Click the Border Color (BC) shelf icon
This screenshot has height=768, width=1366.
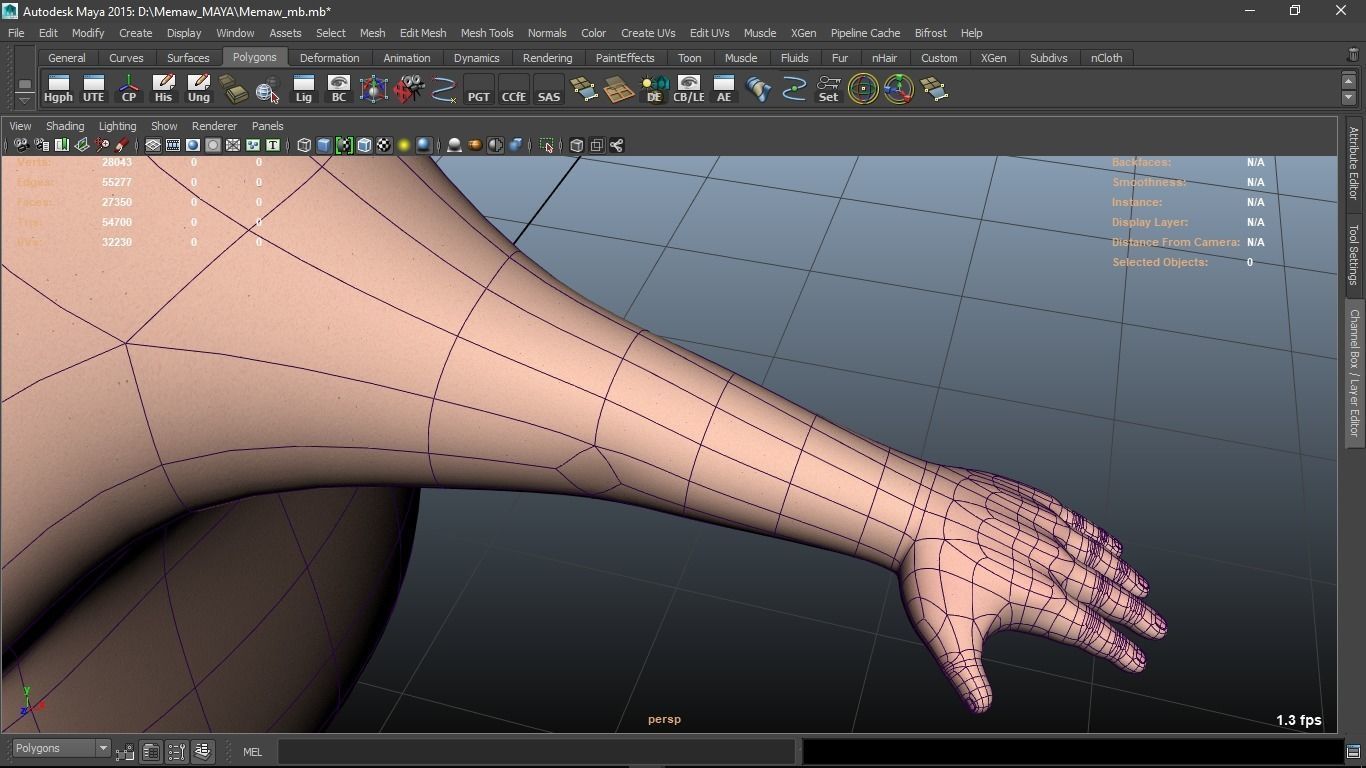pos(338,89)
